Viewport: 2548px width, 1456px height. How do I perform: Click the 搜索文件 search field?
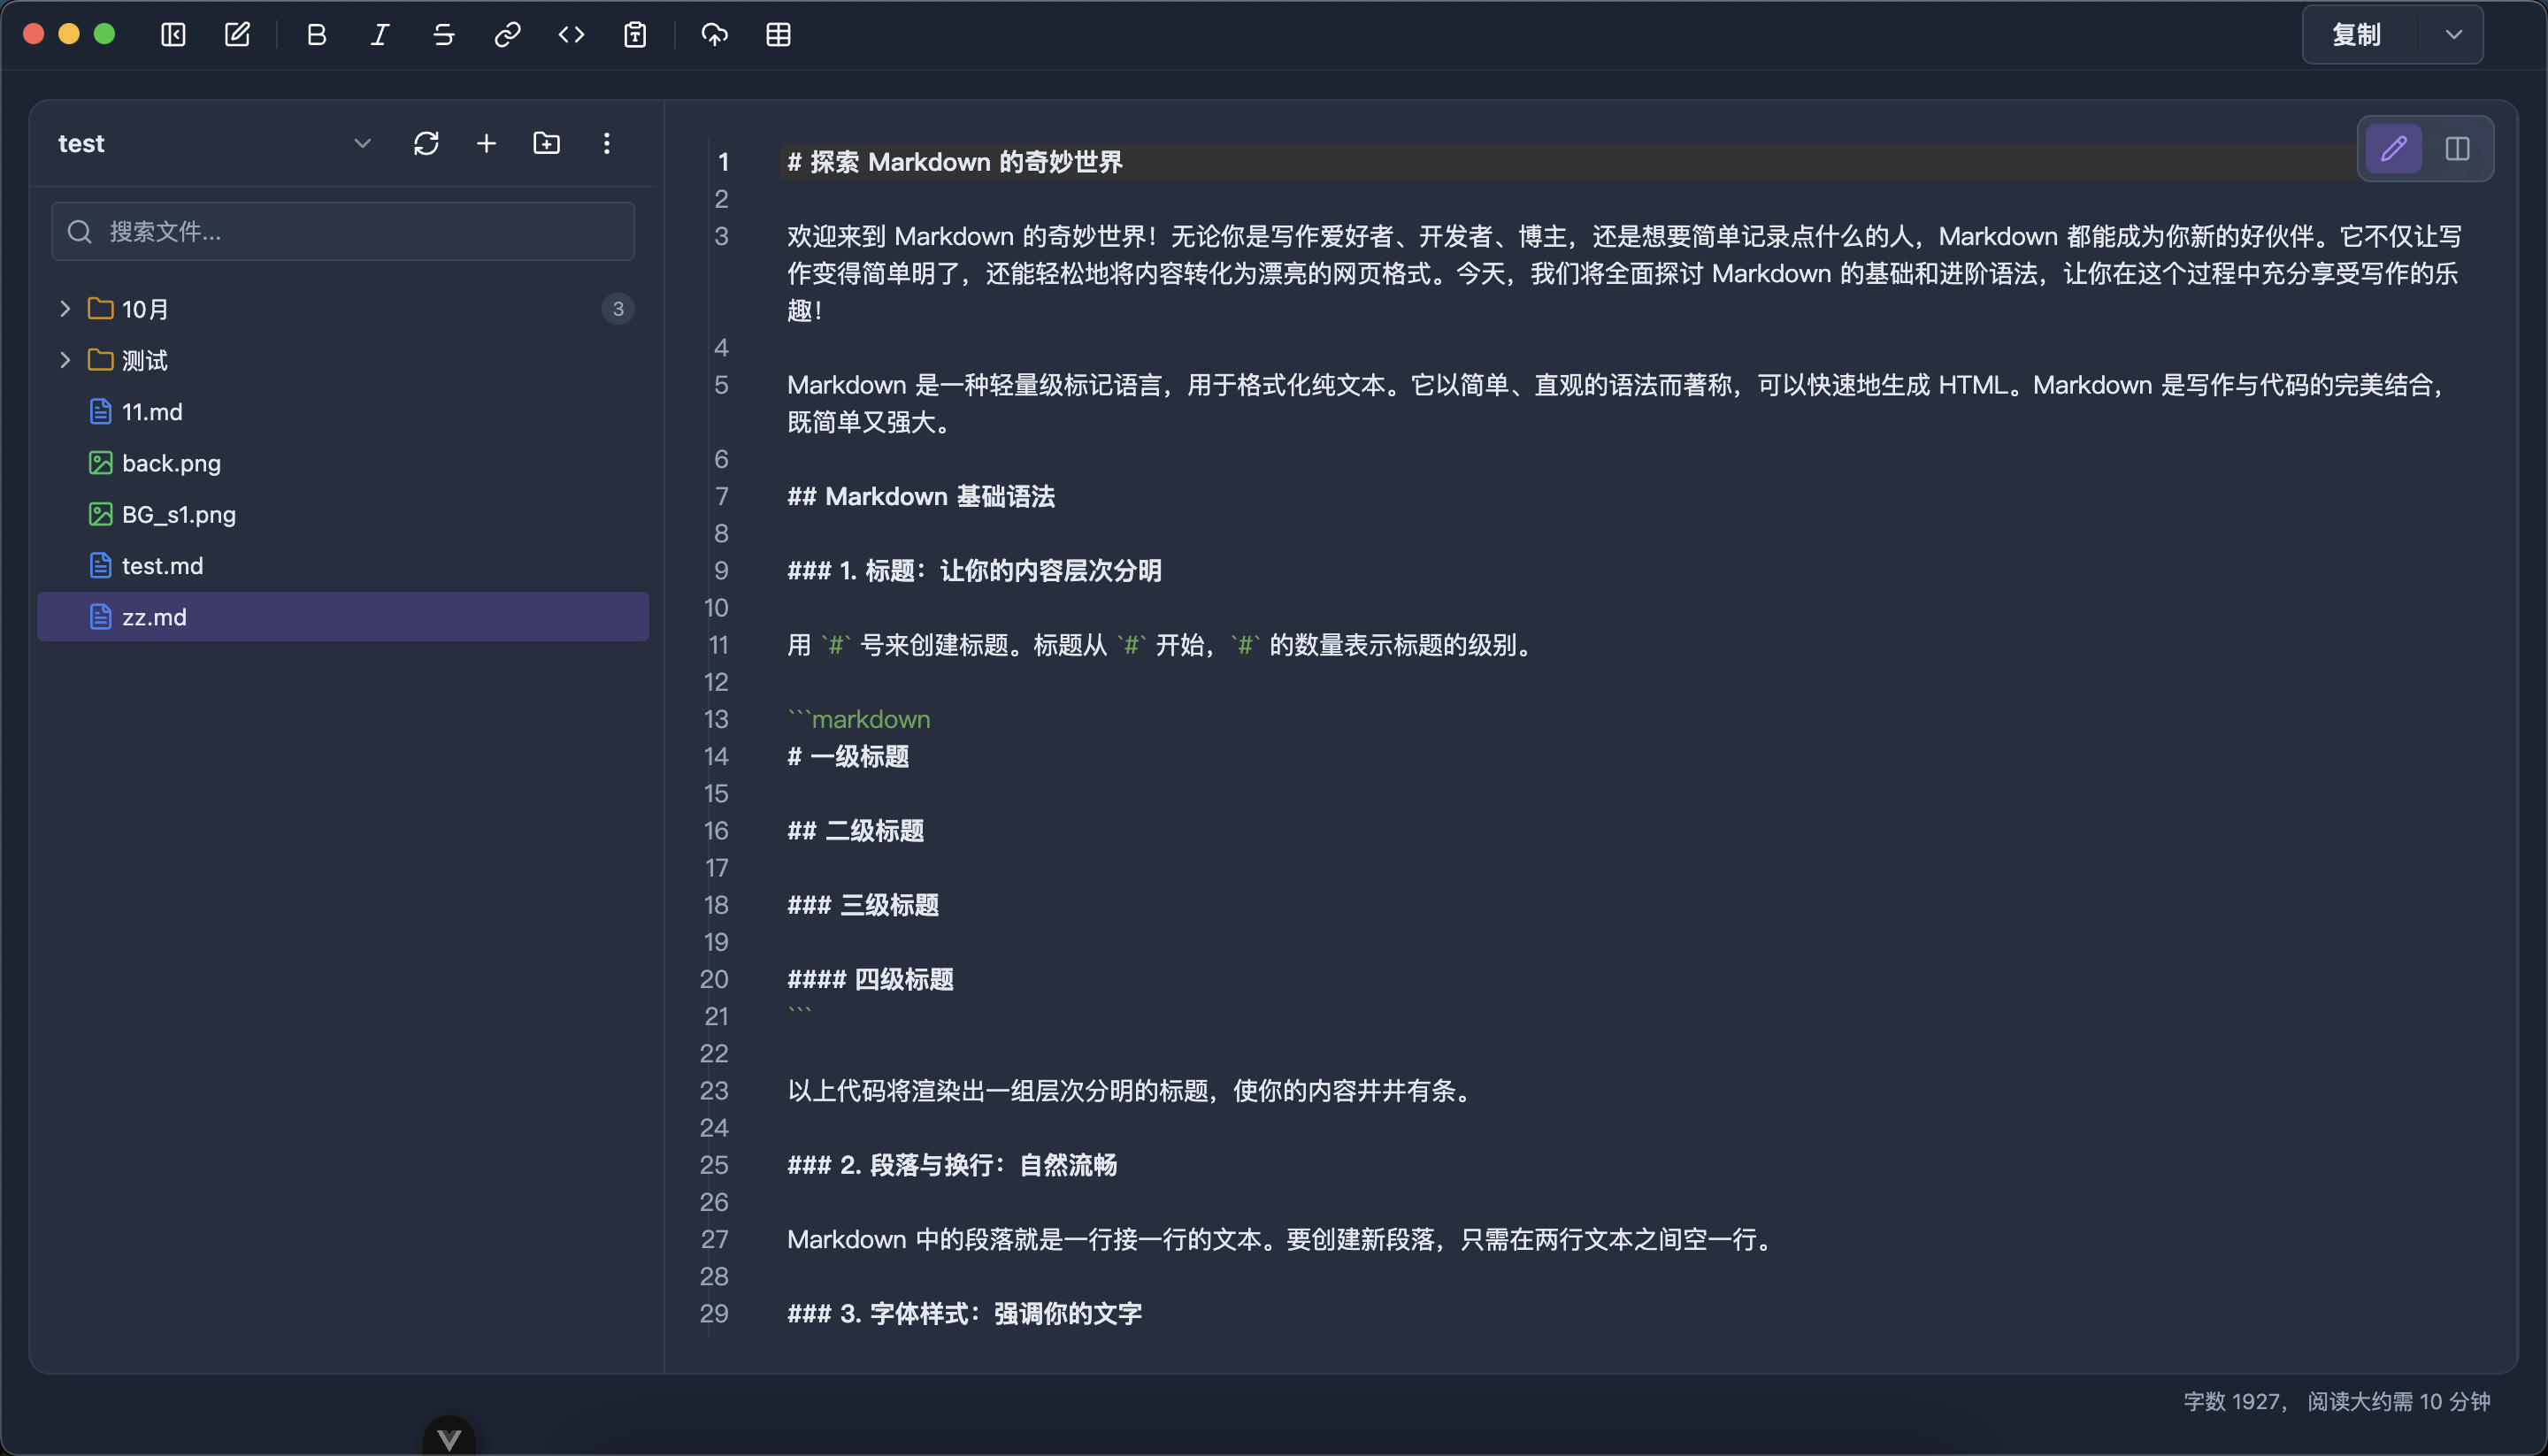coord(343,232)
